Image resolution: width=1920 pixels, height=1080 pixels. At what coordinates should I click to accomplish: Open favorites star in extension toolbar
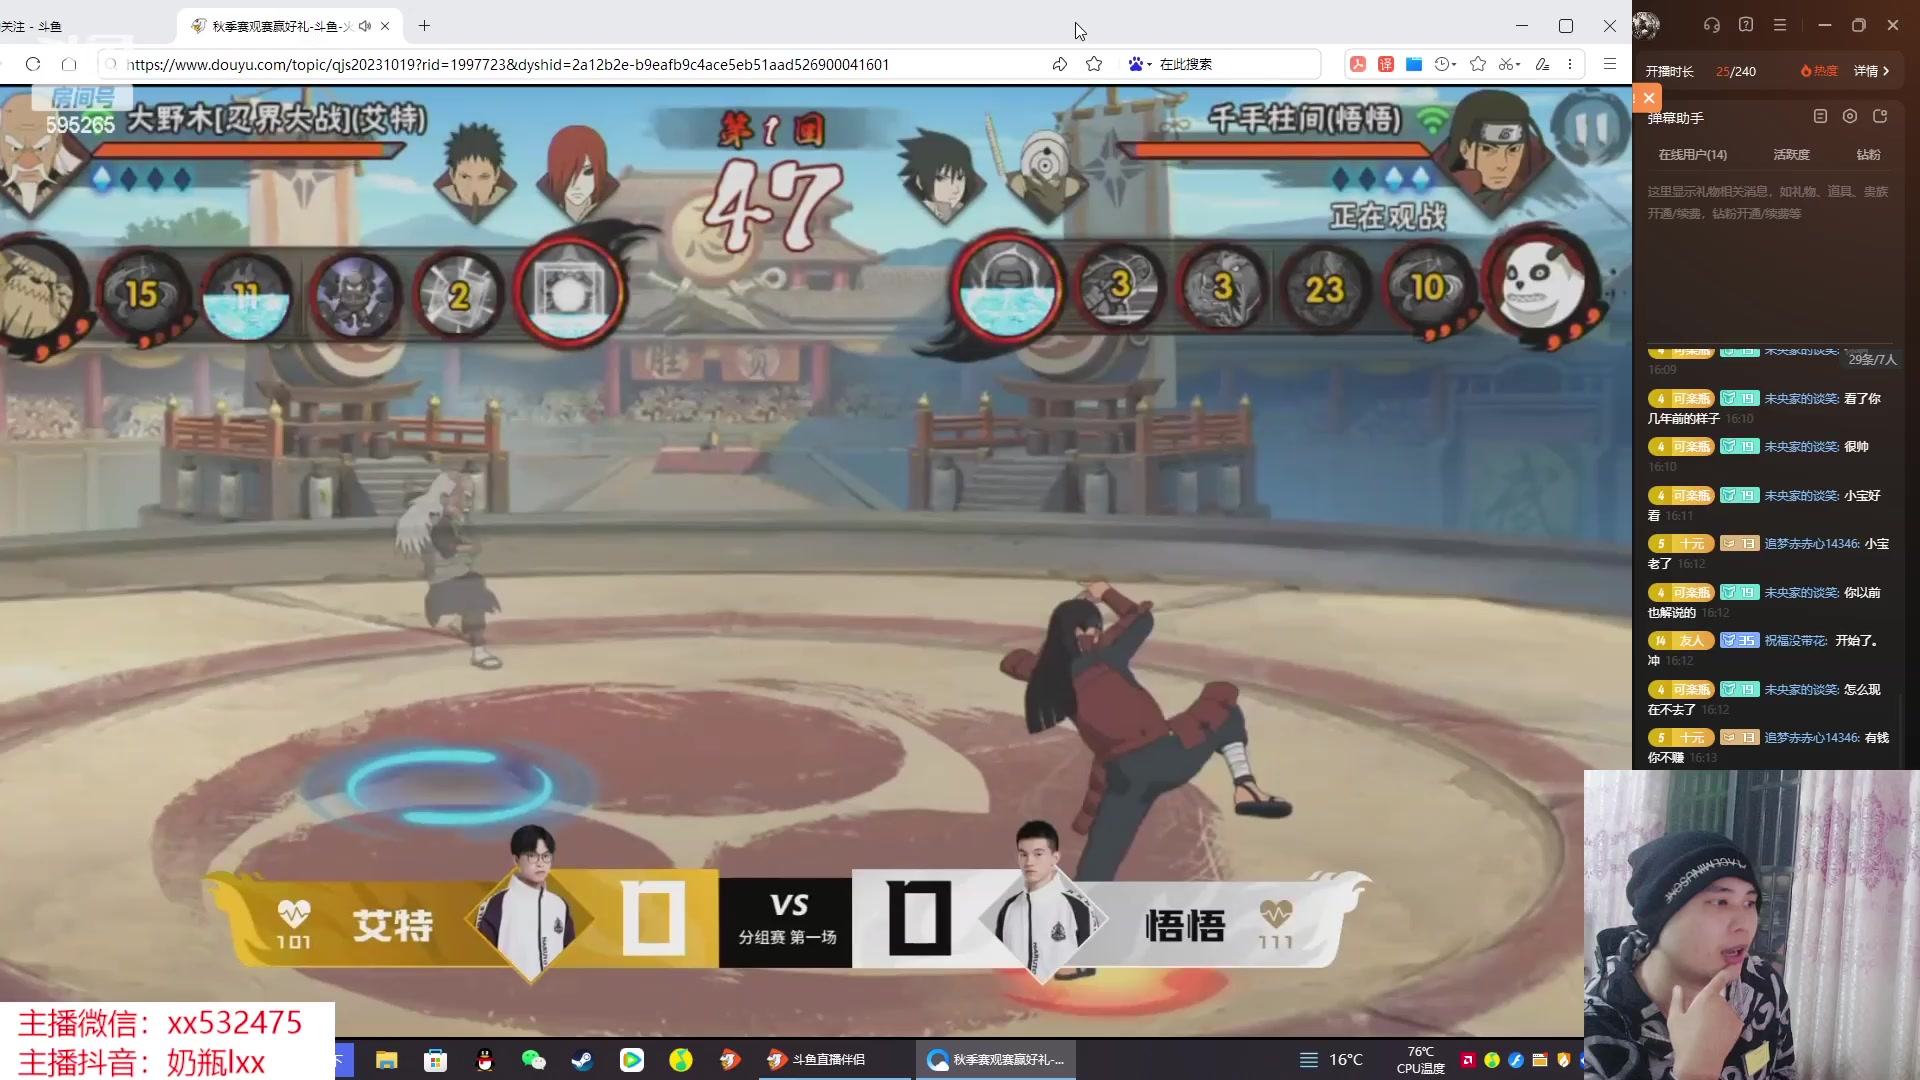[1478, 64]
